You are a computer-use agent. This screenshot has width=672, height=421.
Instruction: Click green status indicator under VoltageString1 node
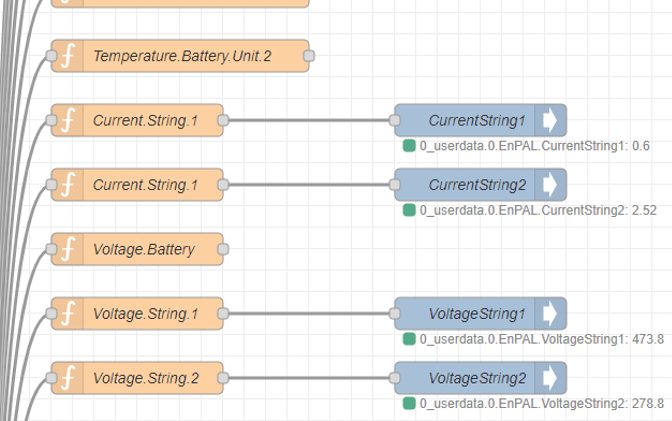point(409,339)
